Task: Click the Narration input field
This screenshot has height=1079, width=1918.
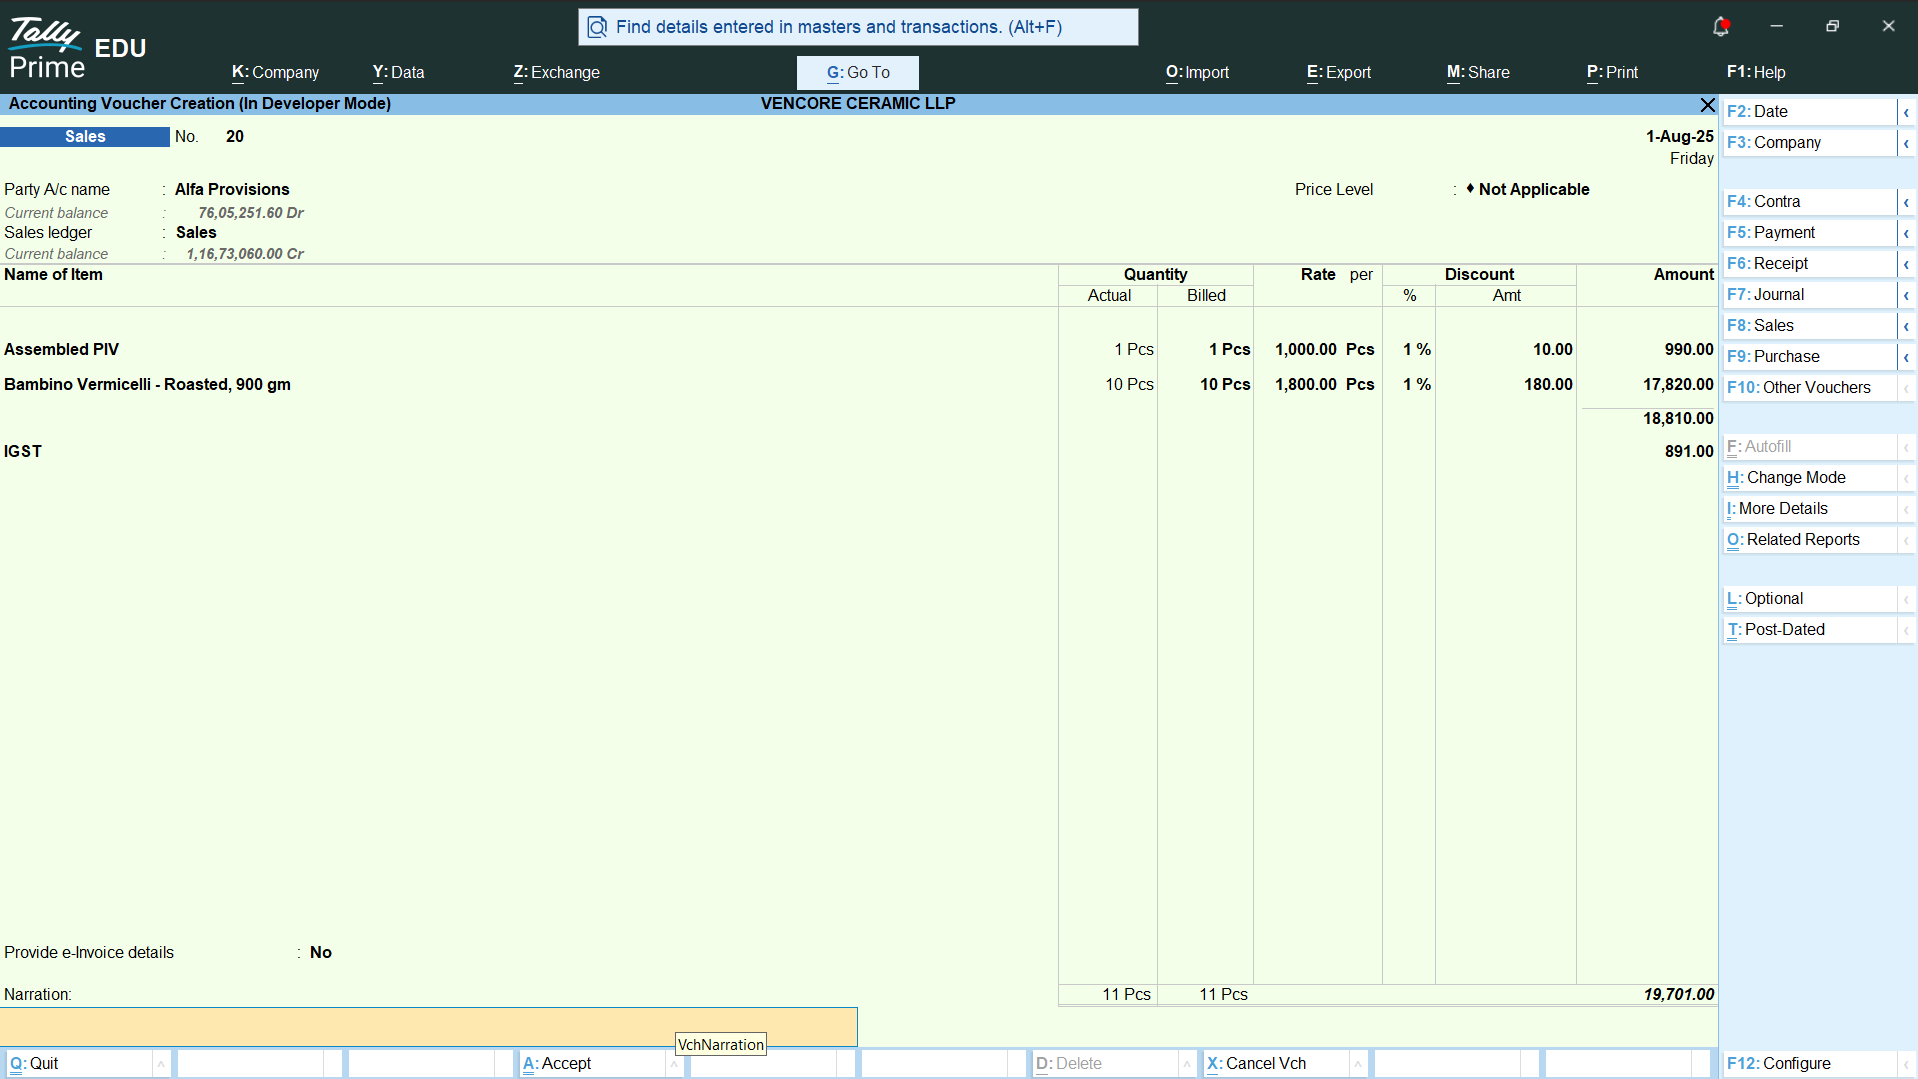Action: 428,1027
